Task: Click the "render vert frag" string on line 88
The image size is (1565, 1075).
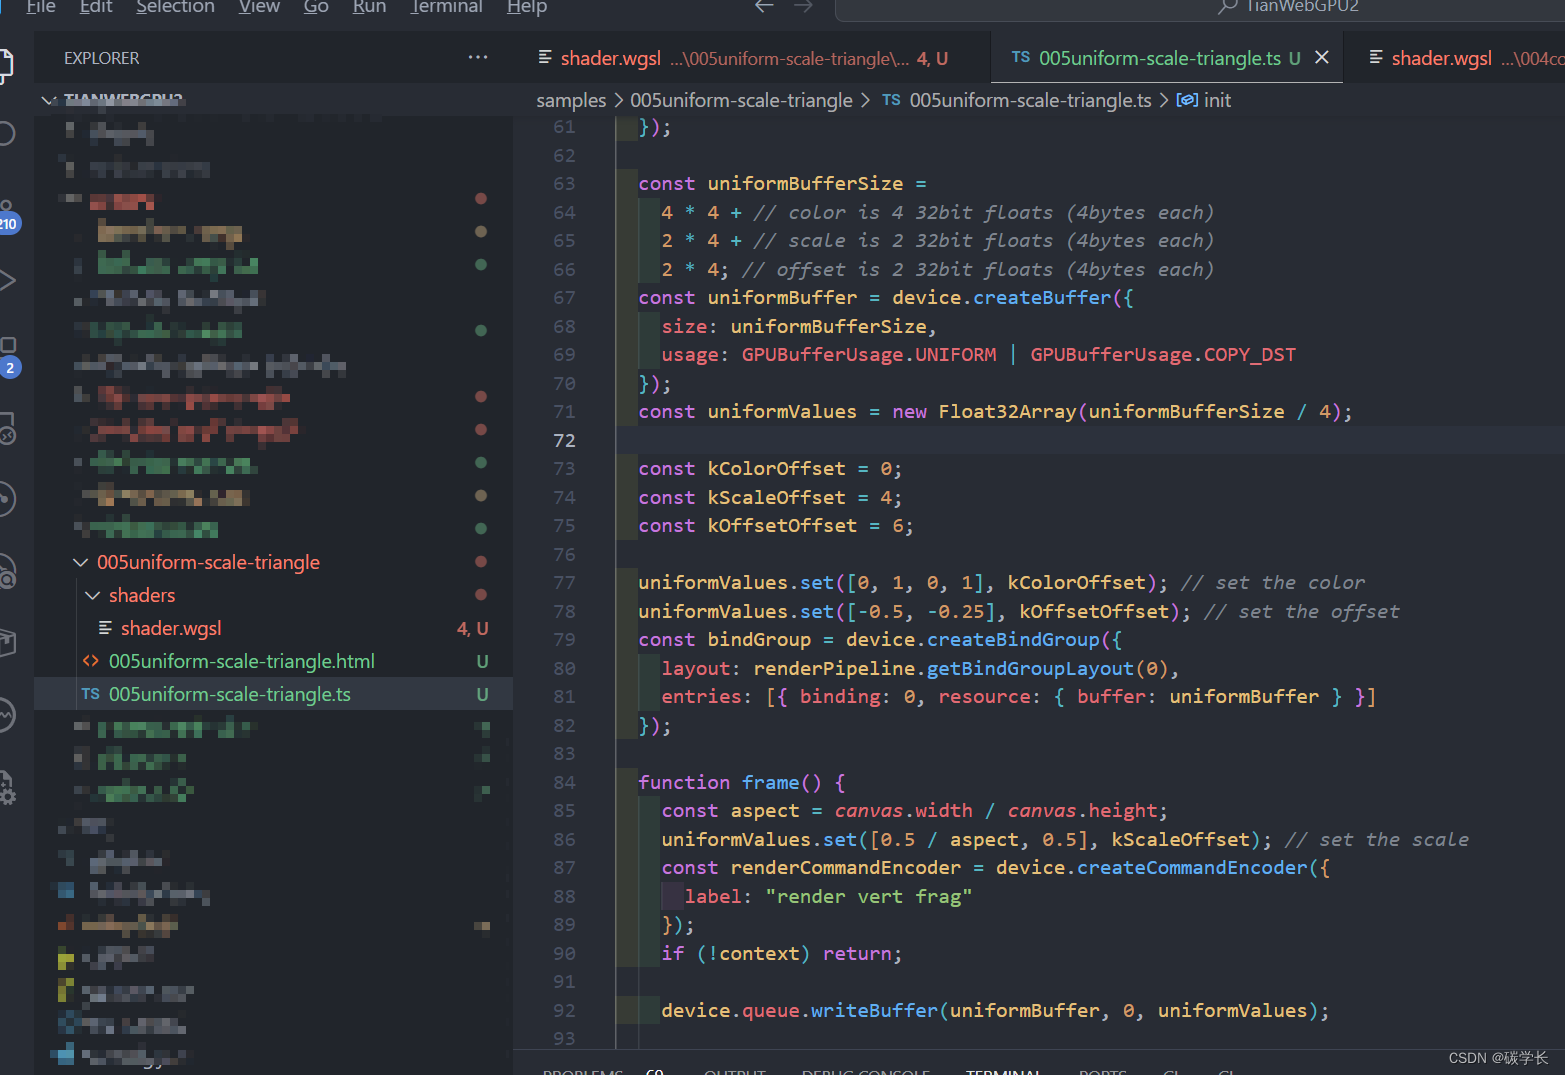Action: (868, 897)
